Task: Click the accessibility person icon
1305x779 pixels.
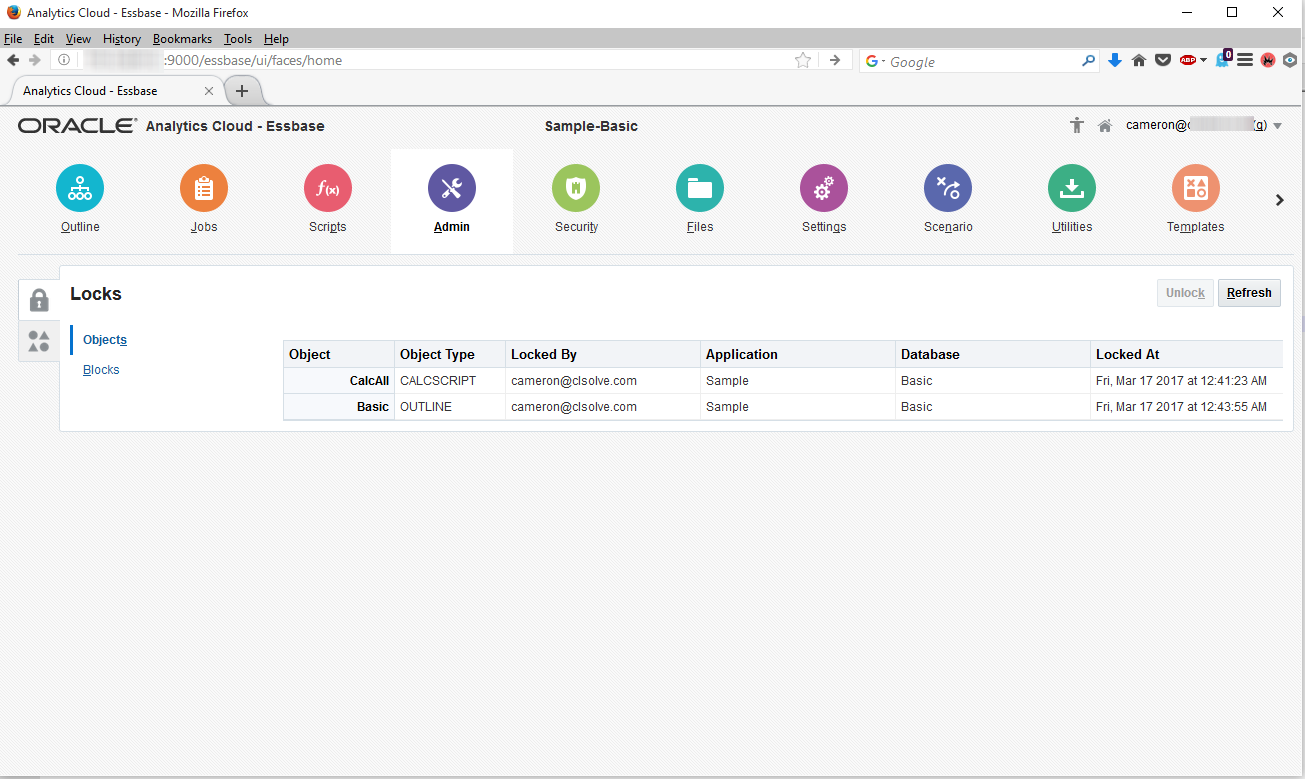Action: (x=1077, y=126)
